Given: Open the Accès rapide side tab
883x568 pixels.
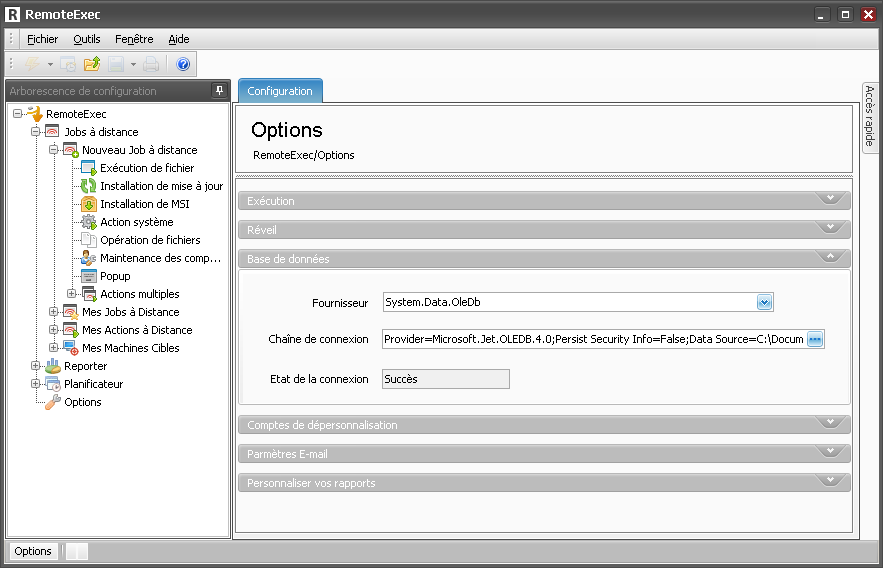Looking at the screenshot, I should pos(869,117).
